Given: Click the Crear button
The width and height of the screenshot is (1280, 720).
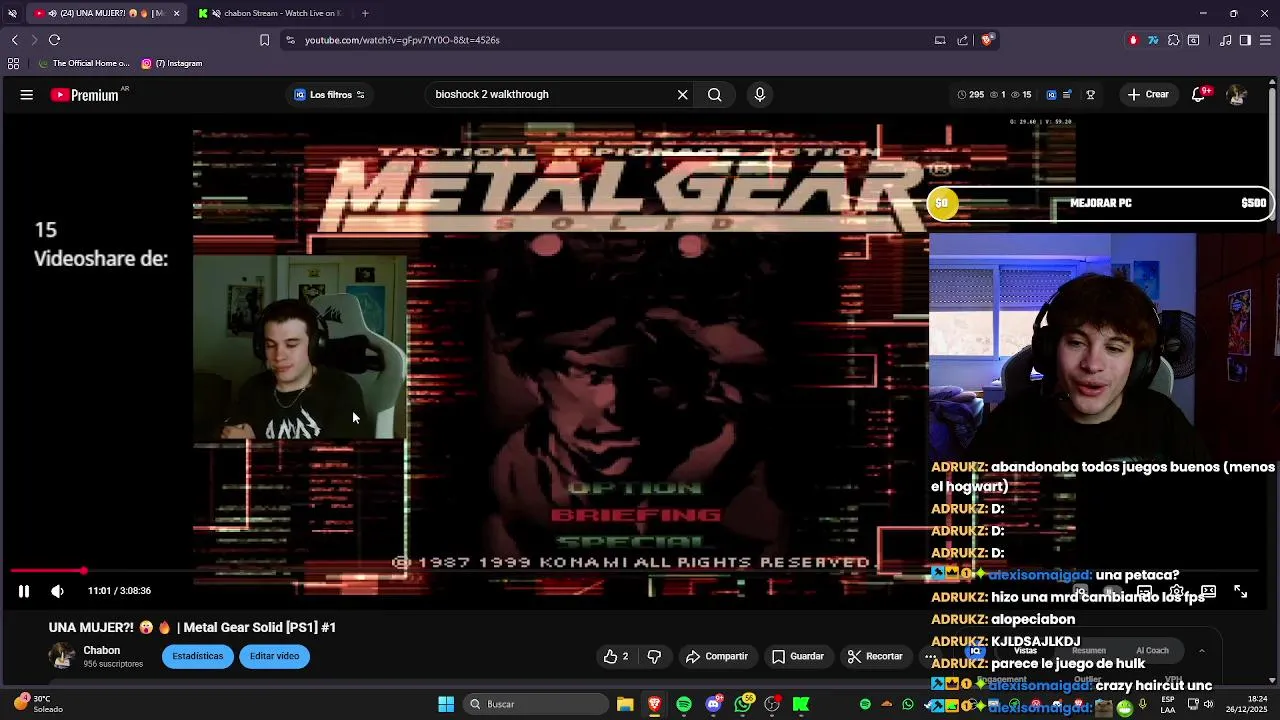Looking at the screenshot, I should click(1148, 95).
